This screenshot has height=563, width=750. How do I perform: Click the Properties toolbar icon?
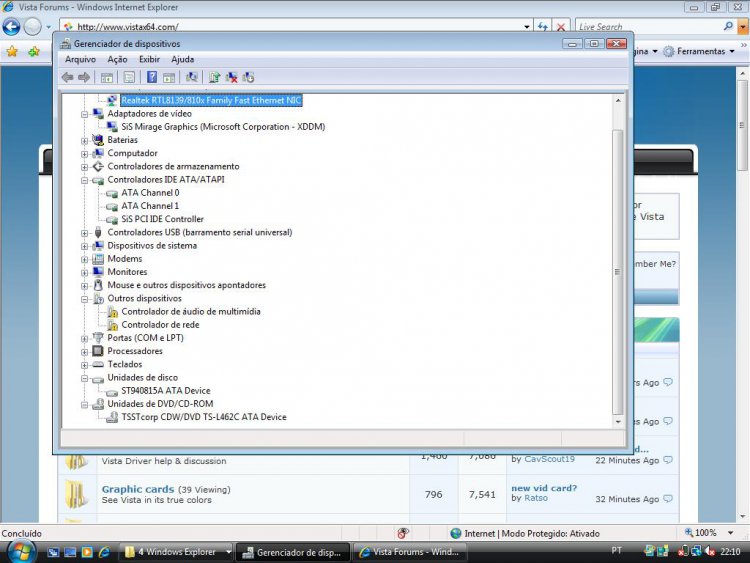click(x=129, y=77)
